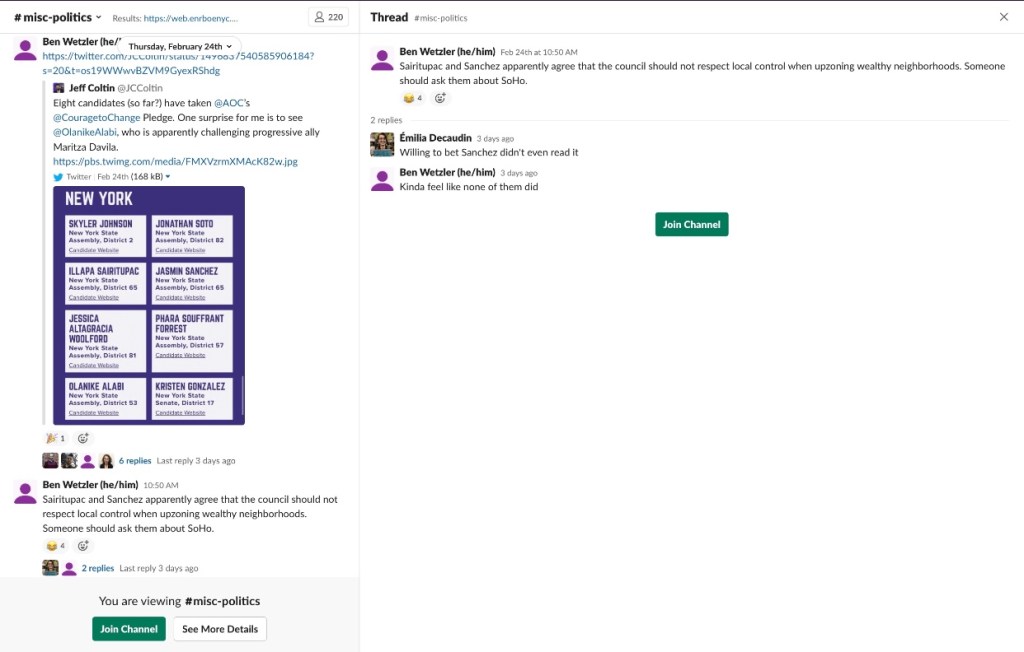This screenshot has width=1024, height=652.
Task: Open the 2 replies thread
Action: (98, 568)
